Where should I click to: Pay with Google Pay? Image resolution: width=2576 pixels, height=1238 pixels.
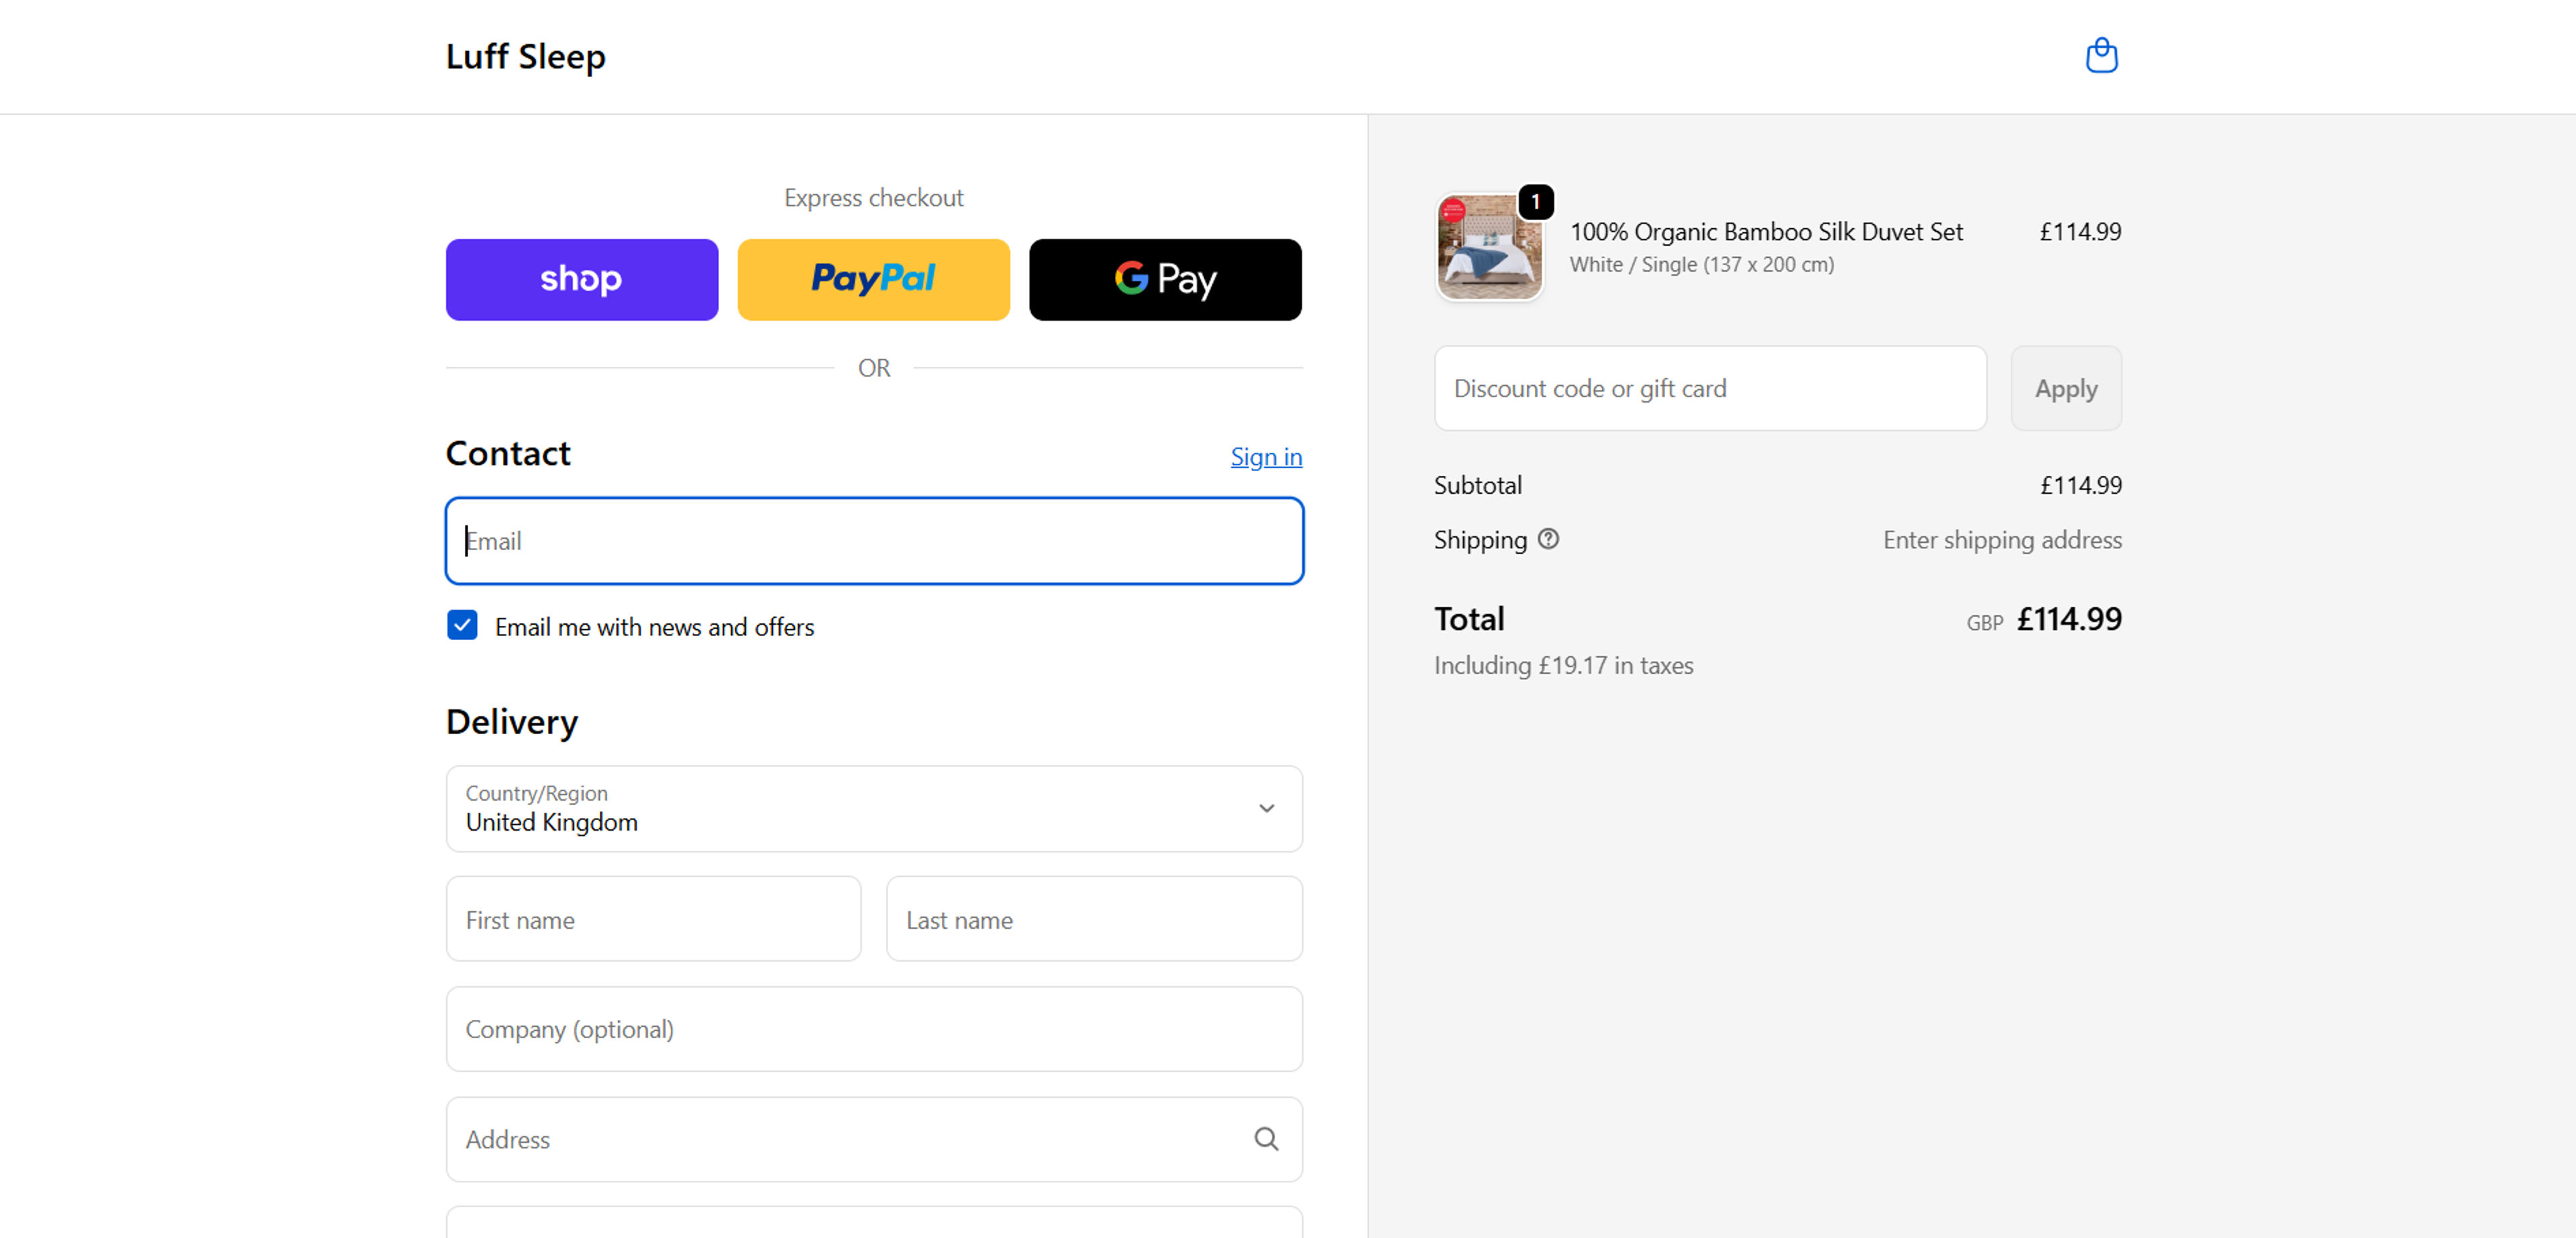click(x=1165, y=280)
